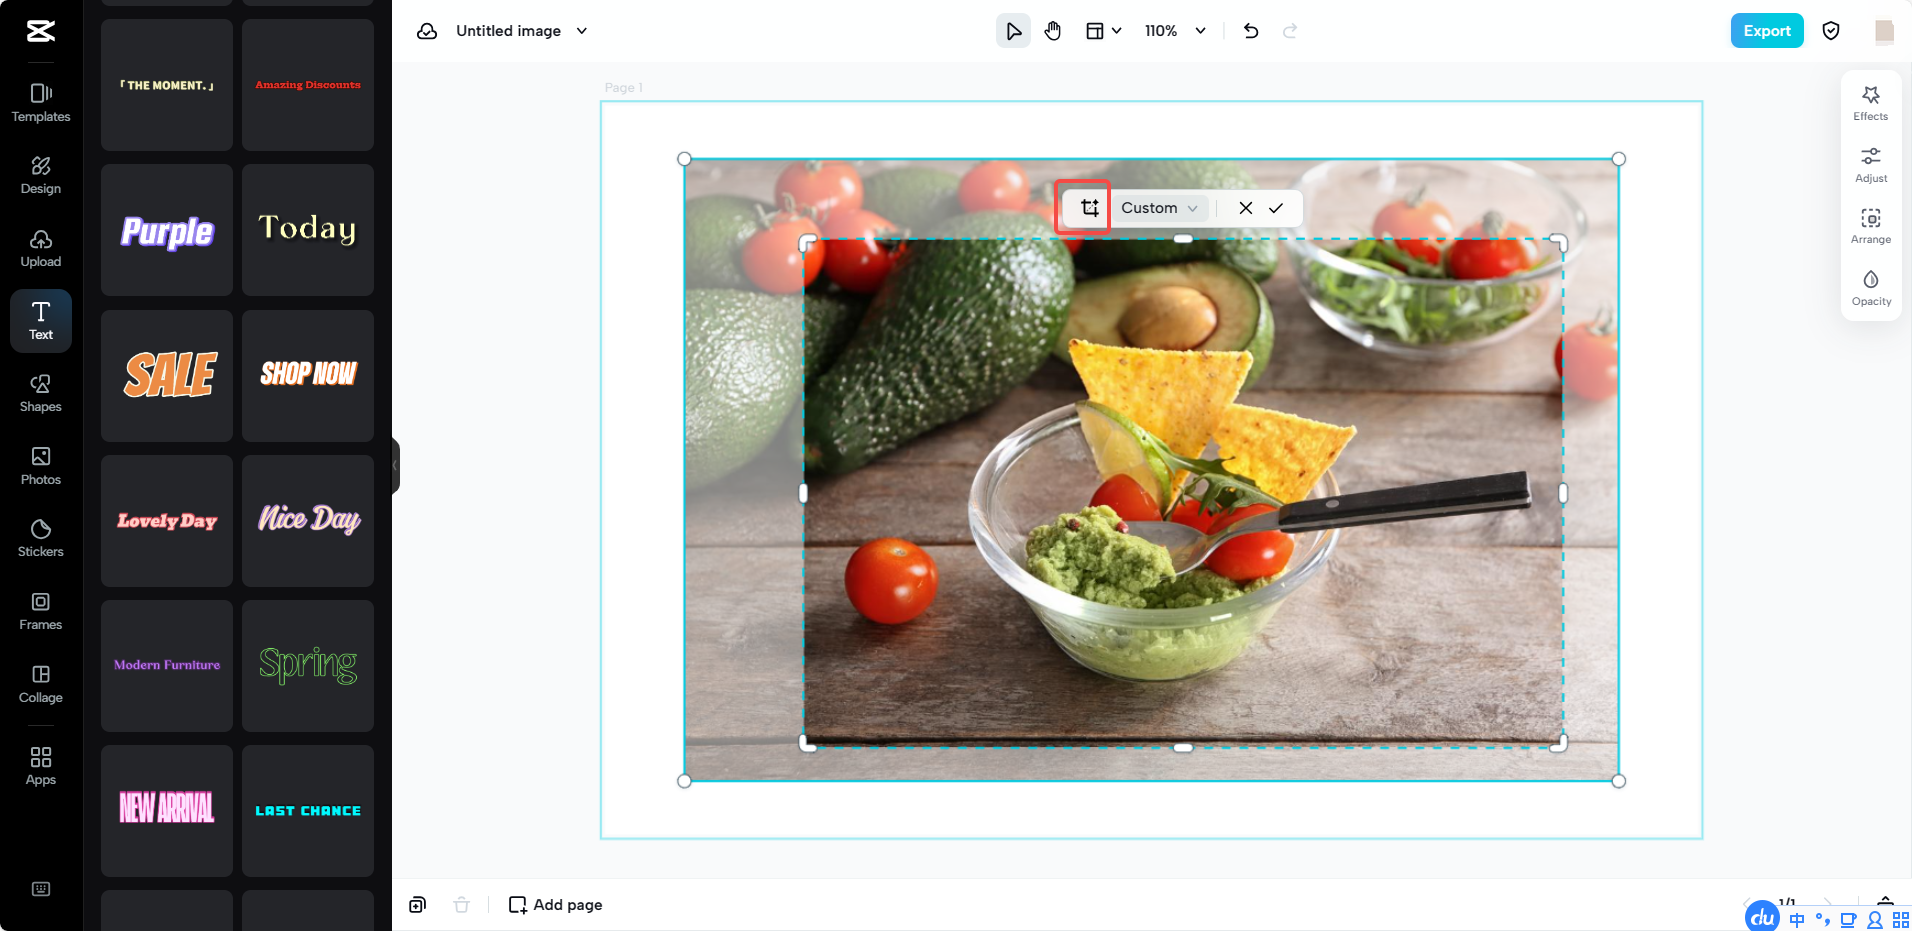The height and width of the screenshot is (931, 1912).
Task: Select the crop tool above the image
Action: pos(1084,207)
